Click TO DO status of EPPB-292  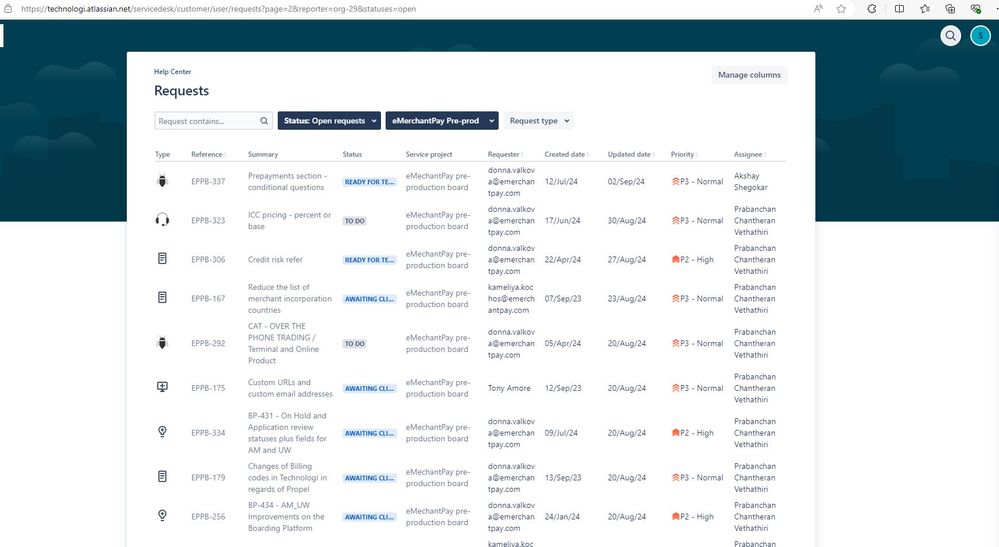(x=355, y=344)
